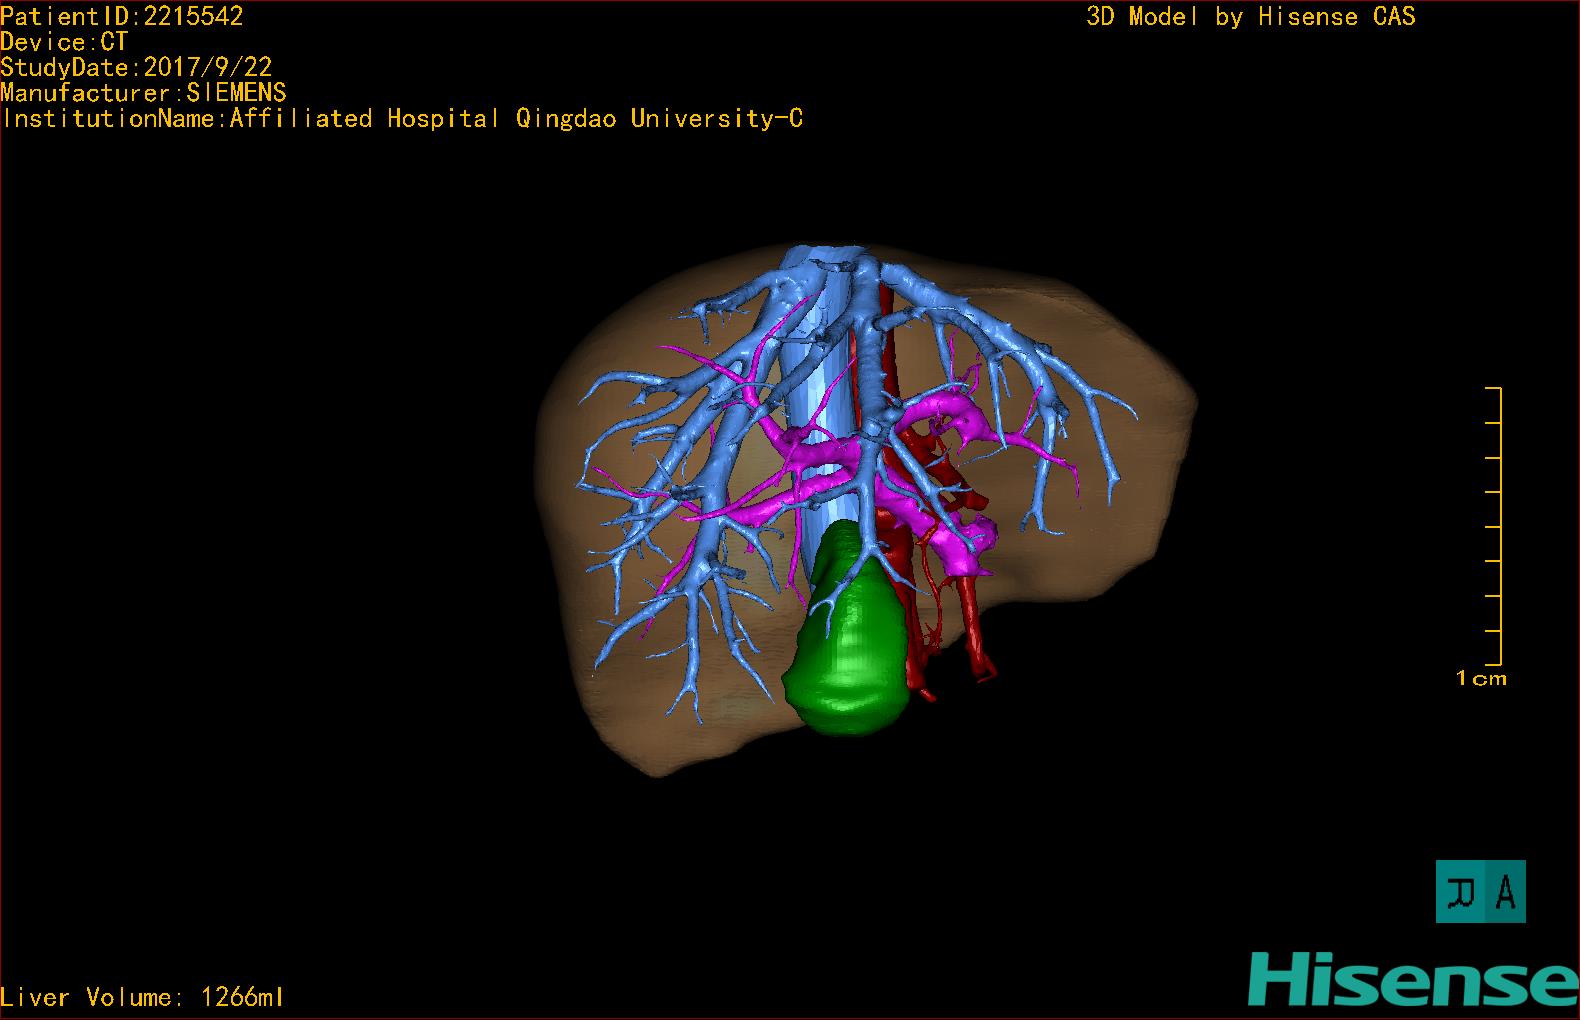Click the PatientID:2215542 text
1580x1020 pixels.
[122, 16]
